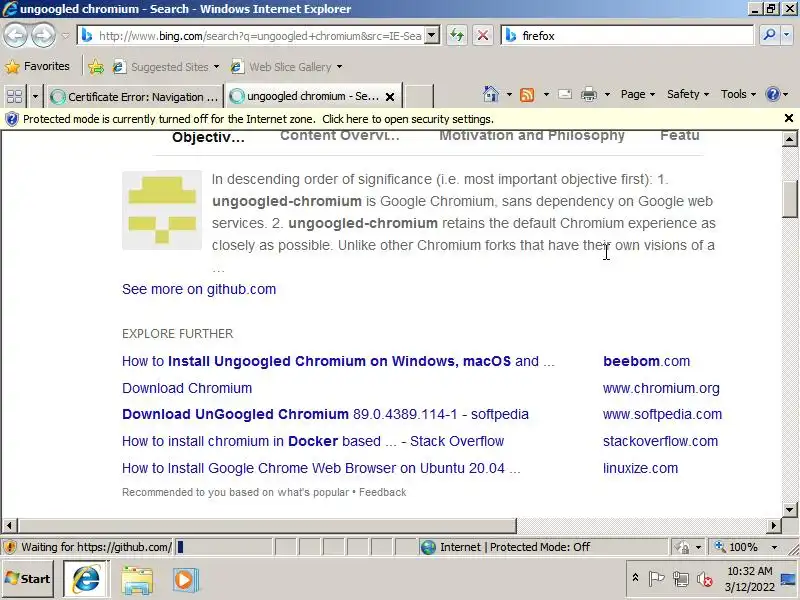Open Web Slice Gallery dropdown

click(x=286, y=67)
